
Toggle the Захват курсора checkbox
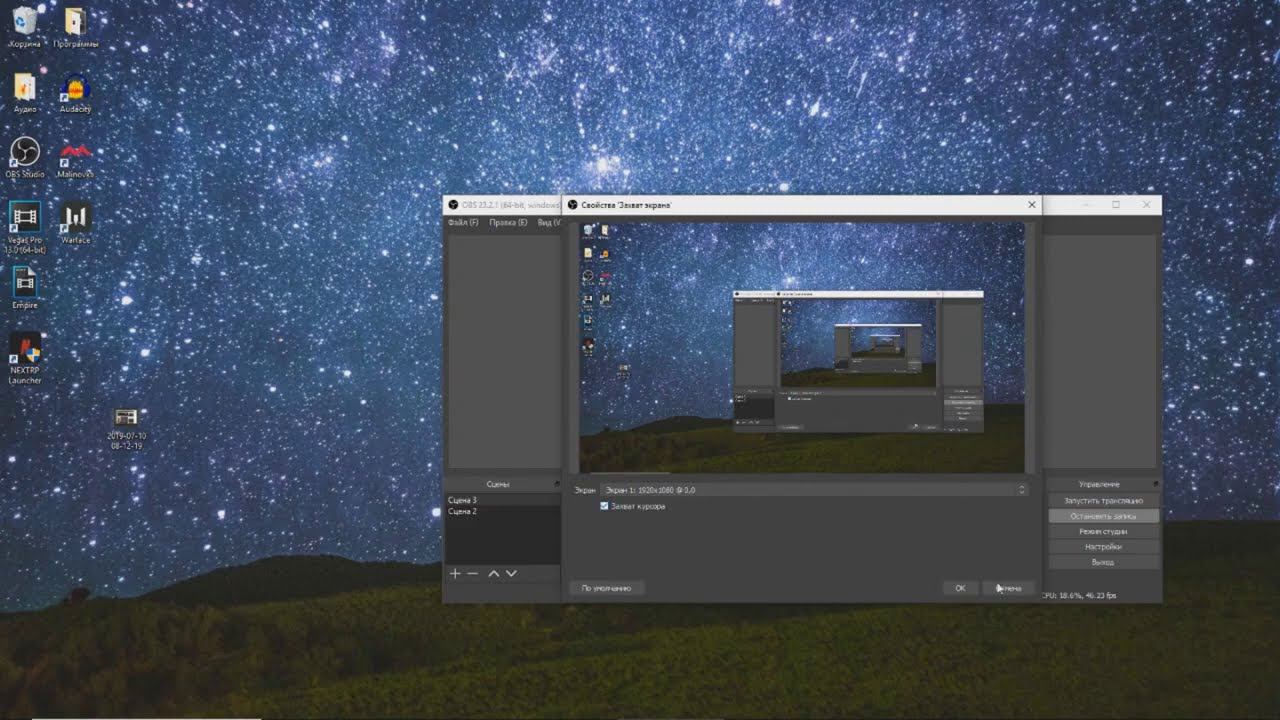coord(604,506)
